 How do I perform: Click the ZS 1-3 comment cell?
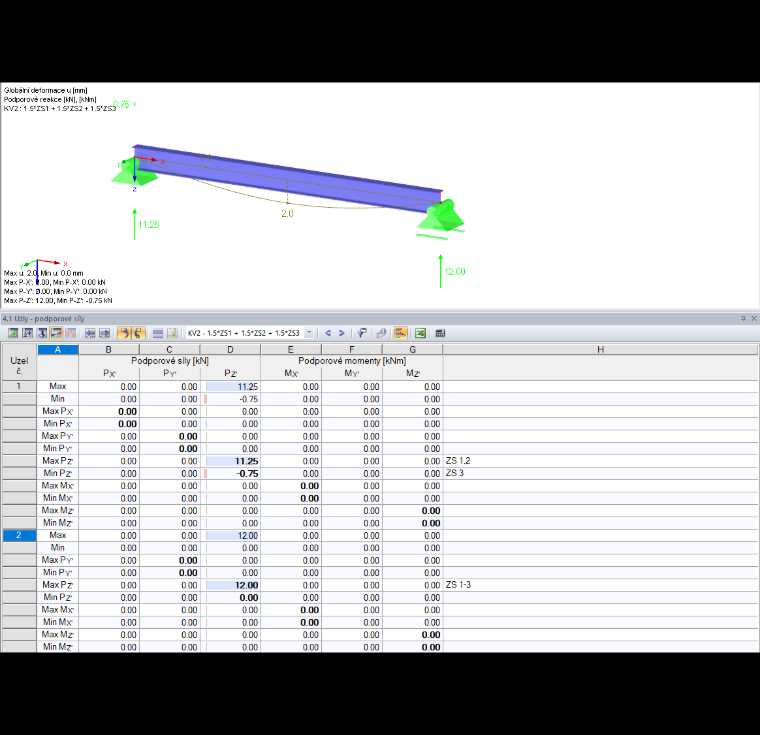[x=600, y=585]
